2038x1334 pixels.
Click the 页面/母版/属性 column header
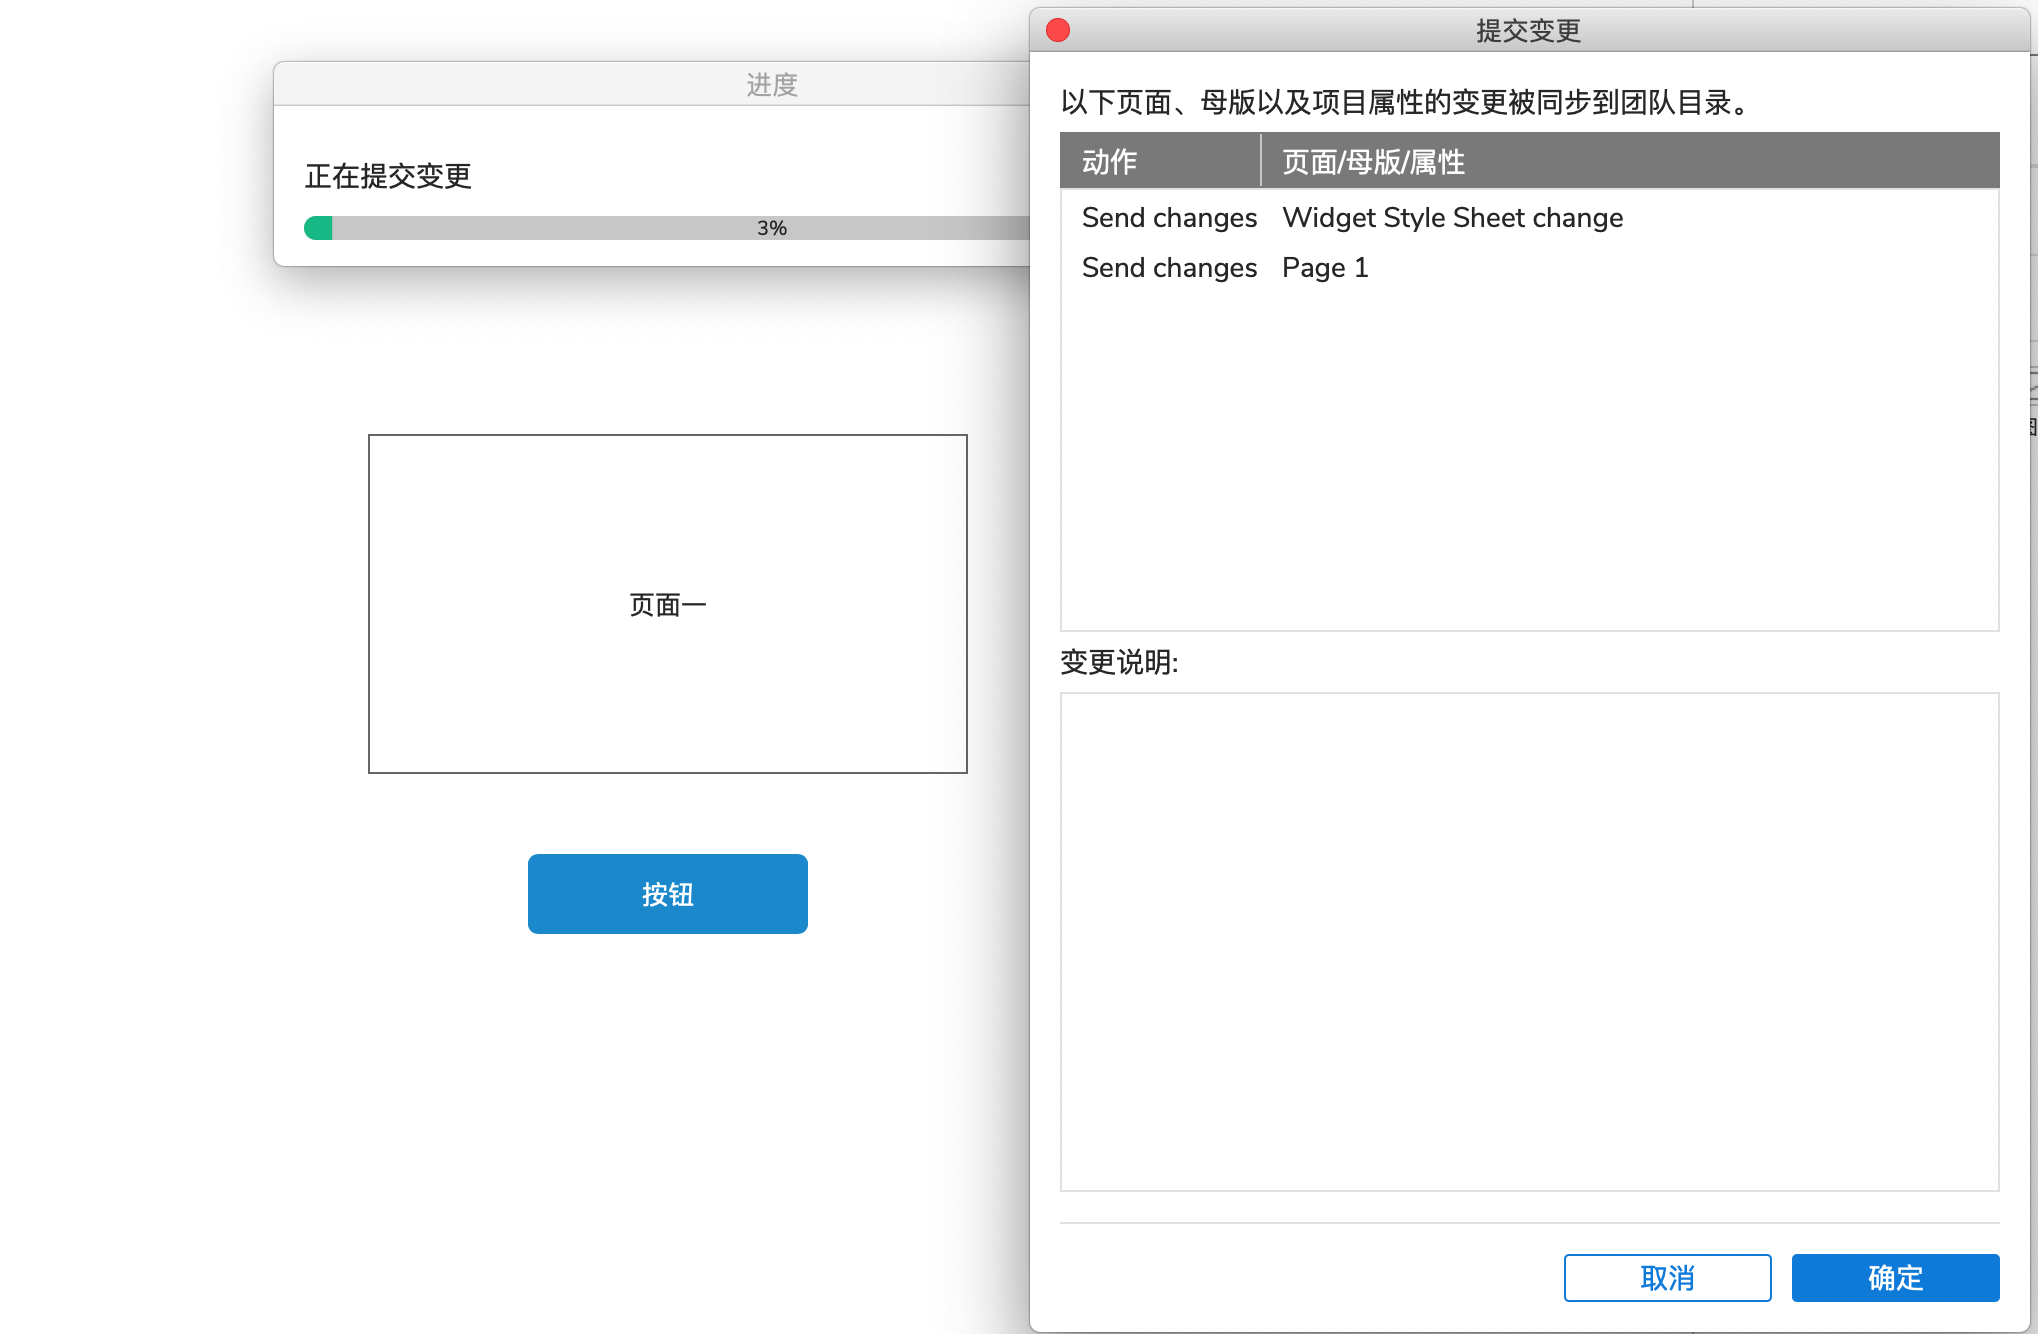1630,161
